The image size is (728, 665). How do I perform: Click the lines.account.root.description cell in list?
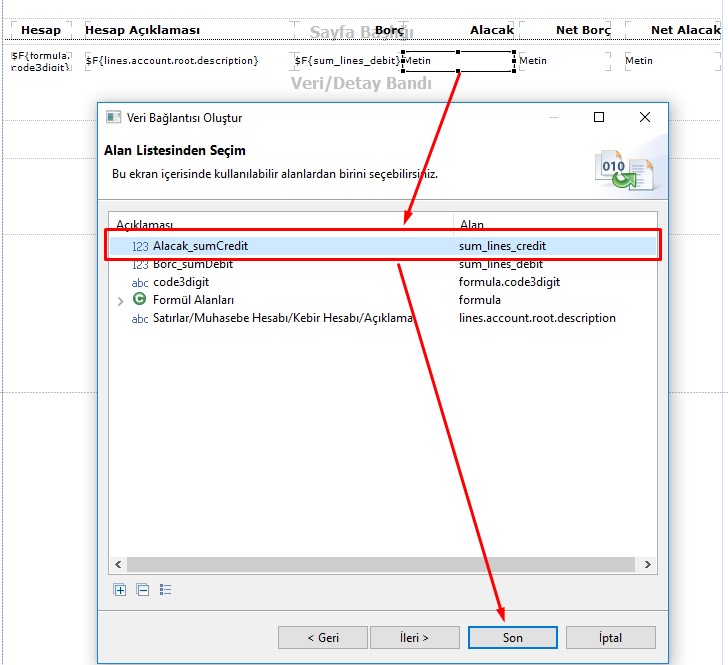(537, 318)
